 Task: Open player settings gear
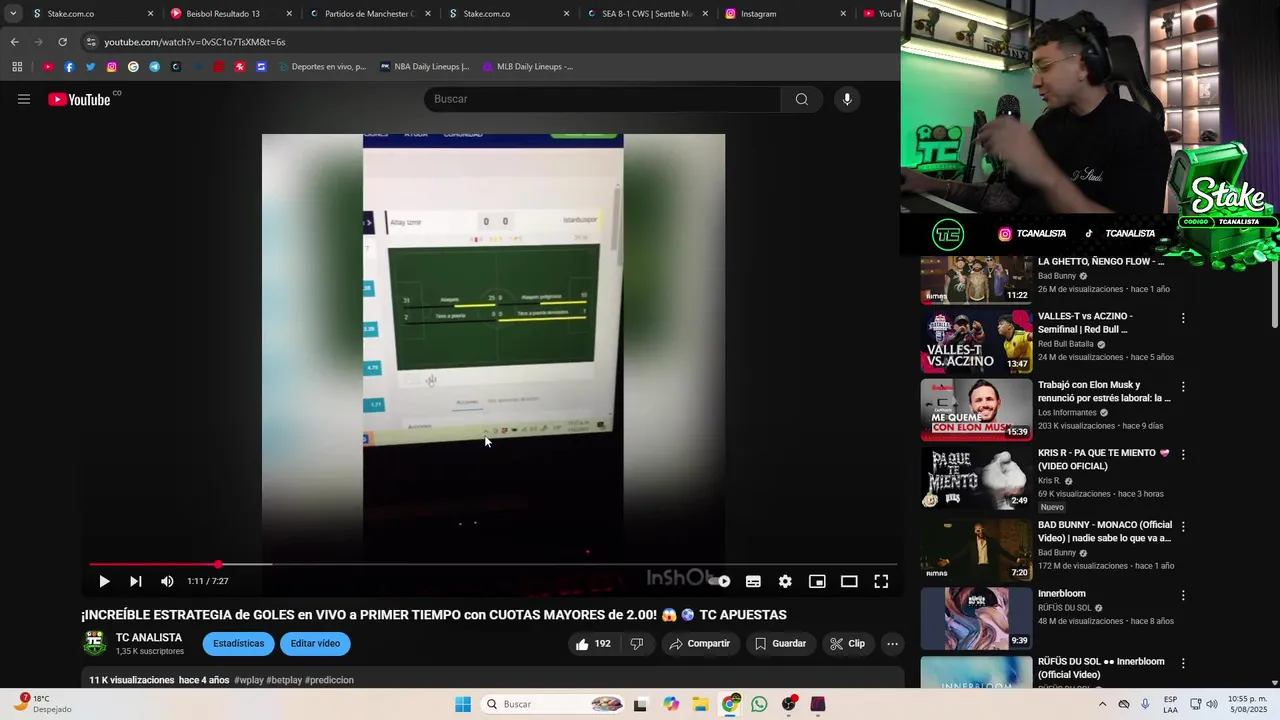[x=785, y=581]
